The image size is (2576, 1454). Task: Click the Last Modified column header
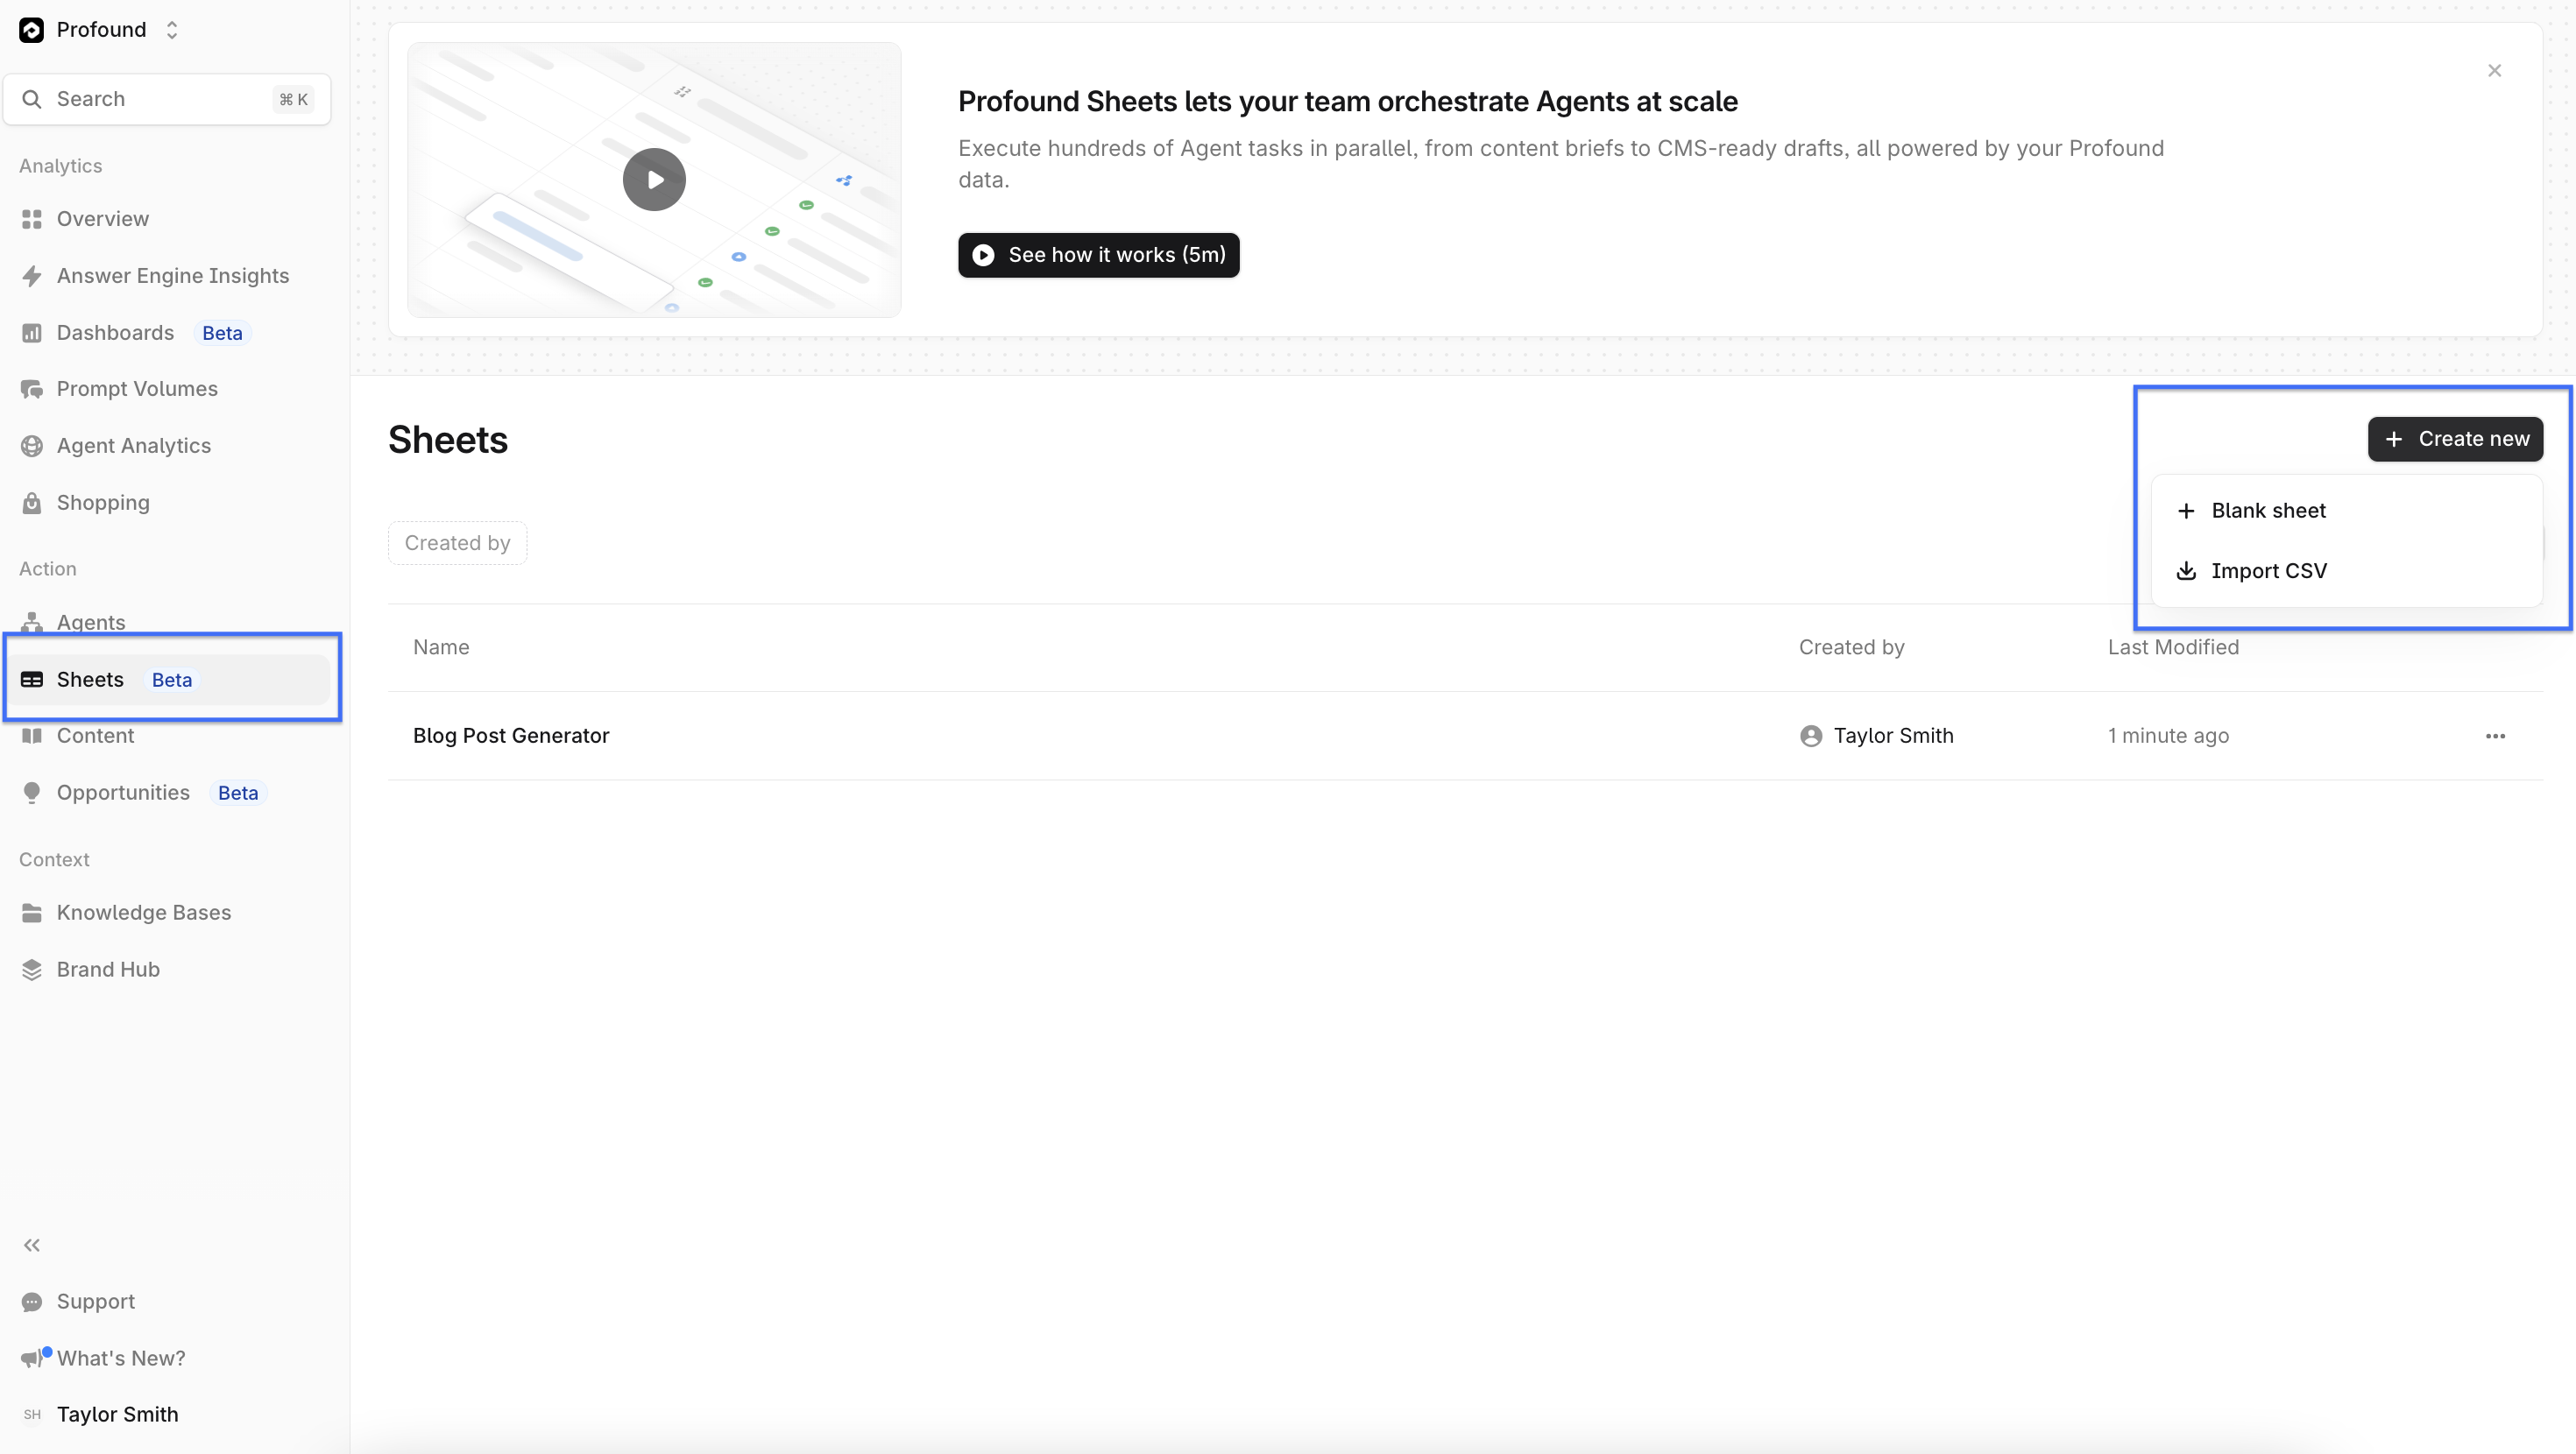pos(2173,647)
